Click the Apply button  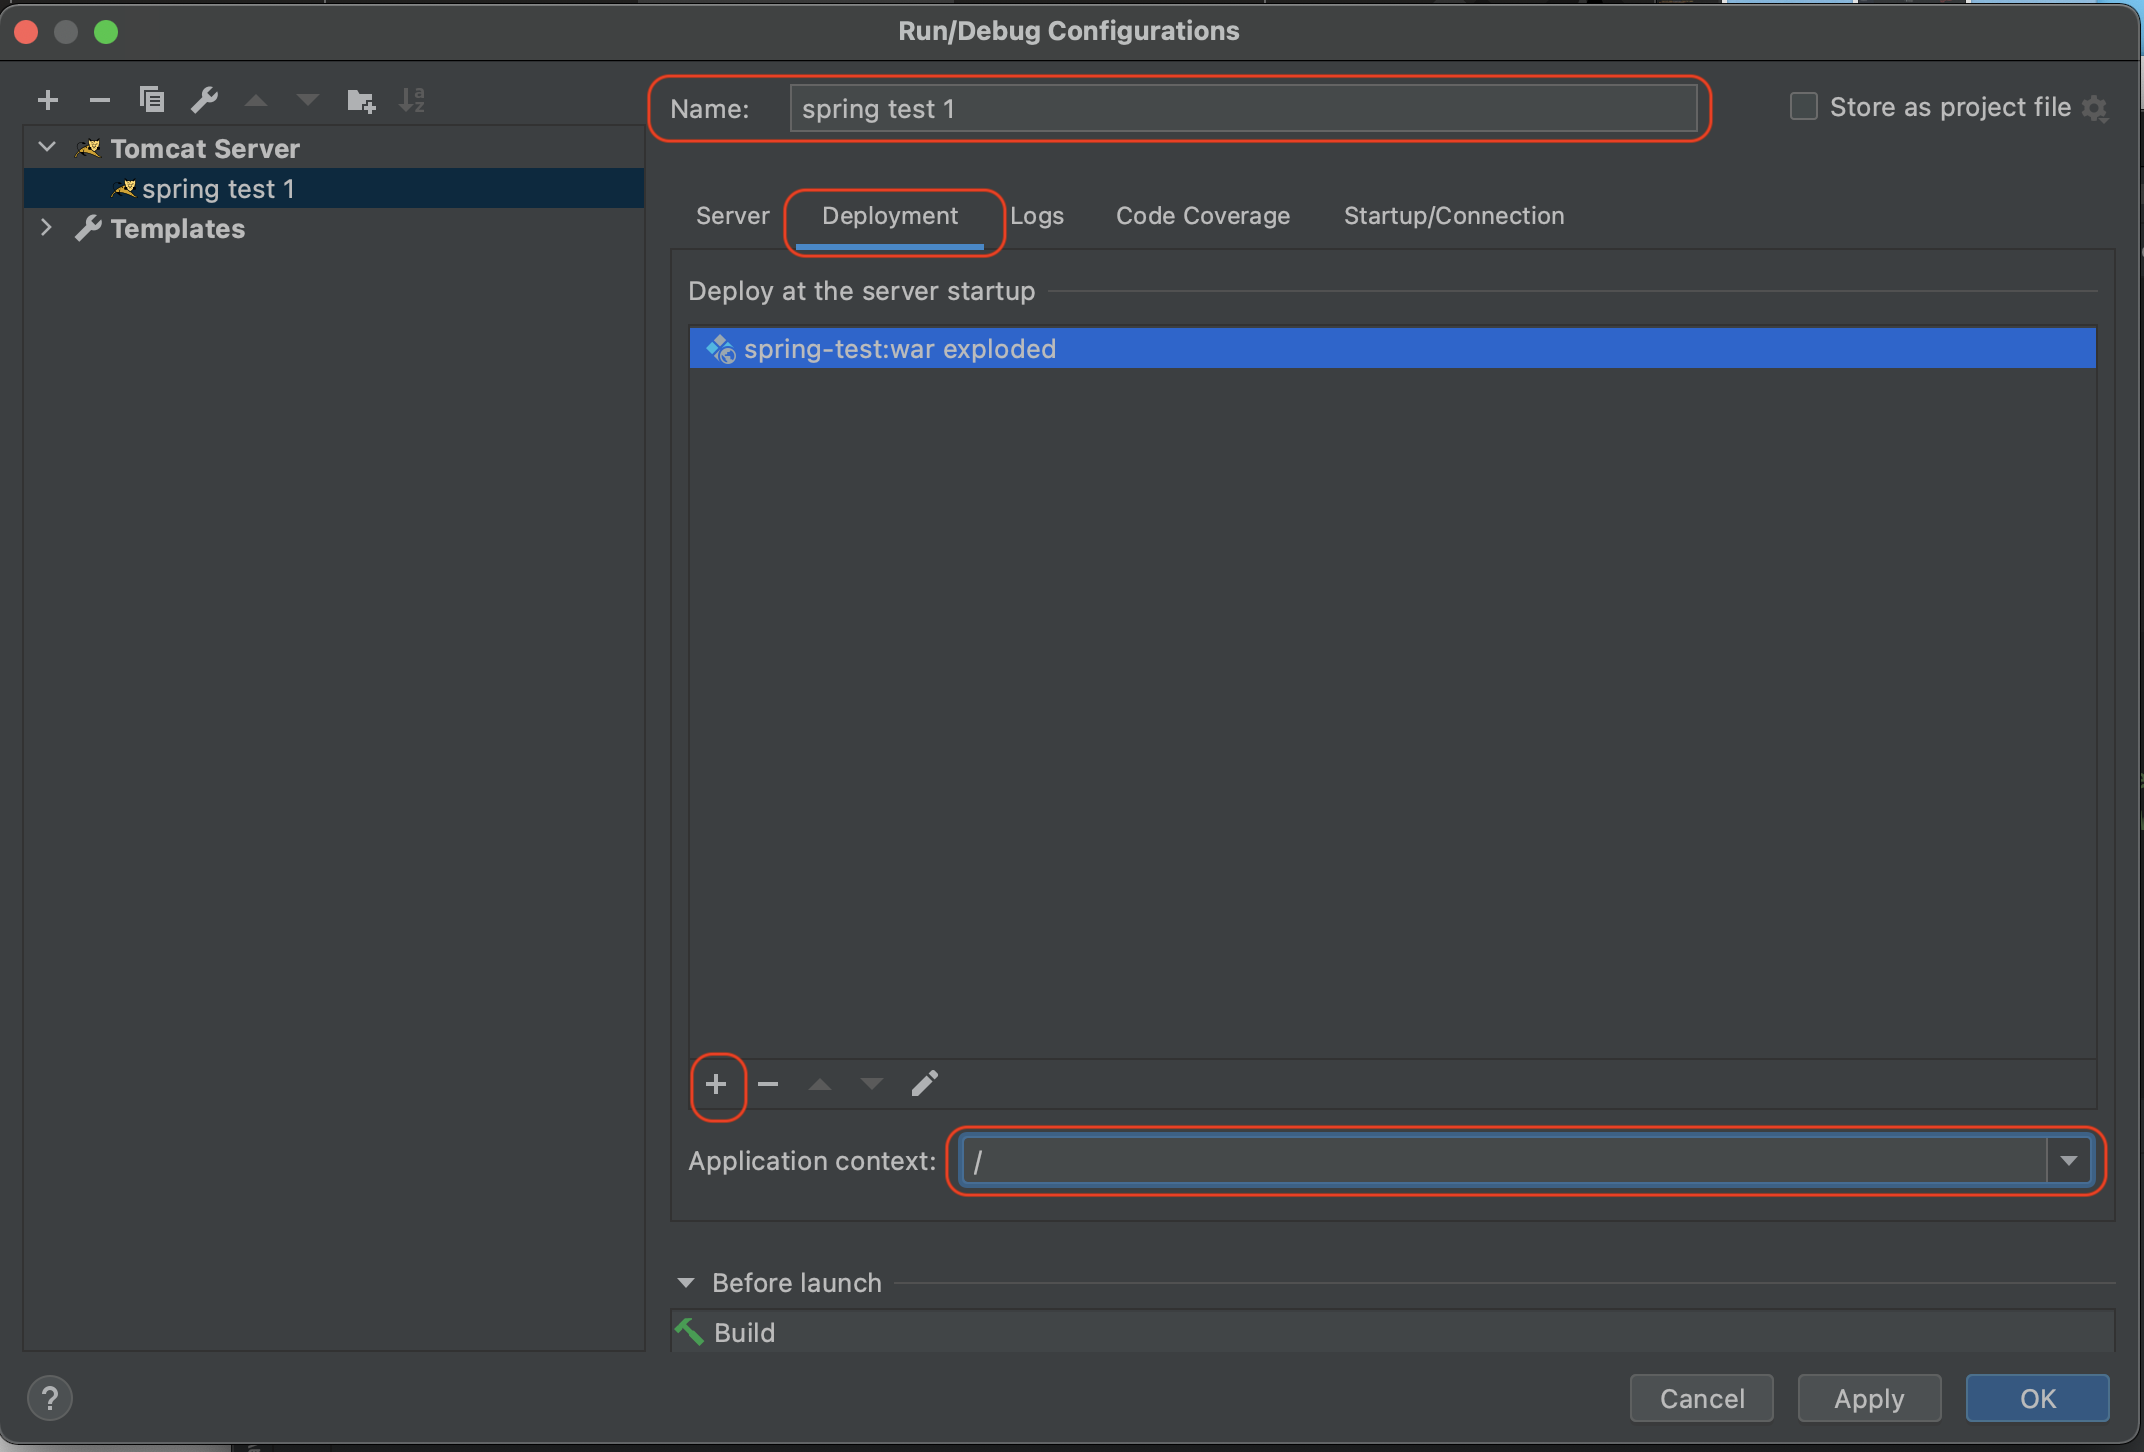pos(1868,1398)
